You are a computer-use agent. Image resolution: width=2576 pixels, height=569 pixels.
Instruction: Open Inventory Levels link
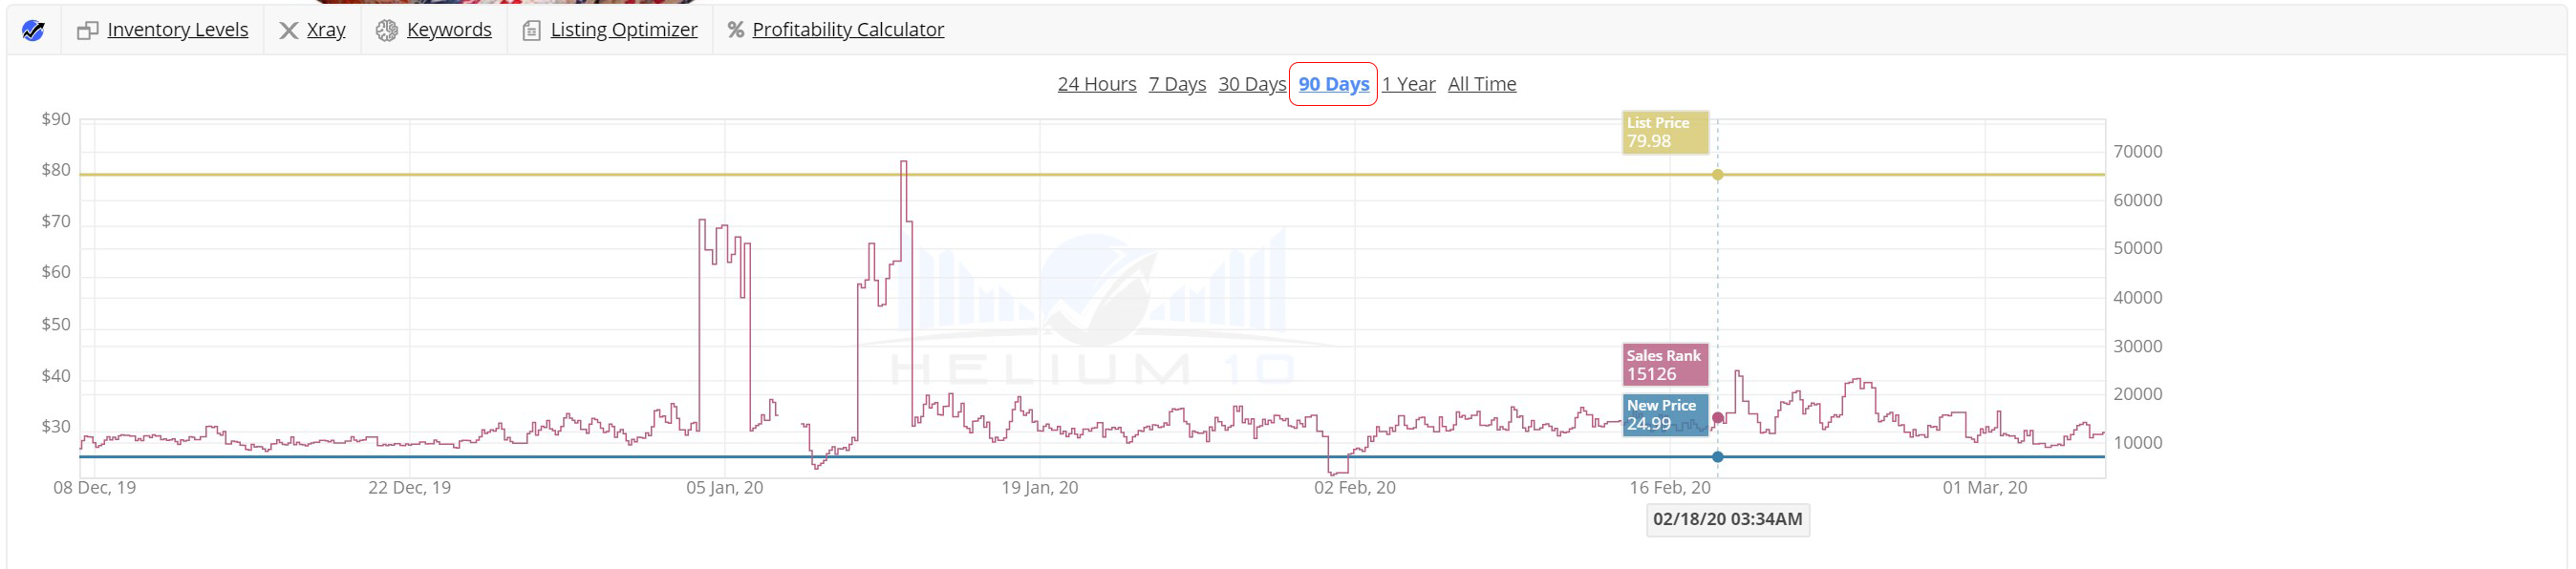tap(178, 30)
